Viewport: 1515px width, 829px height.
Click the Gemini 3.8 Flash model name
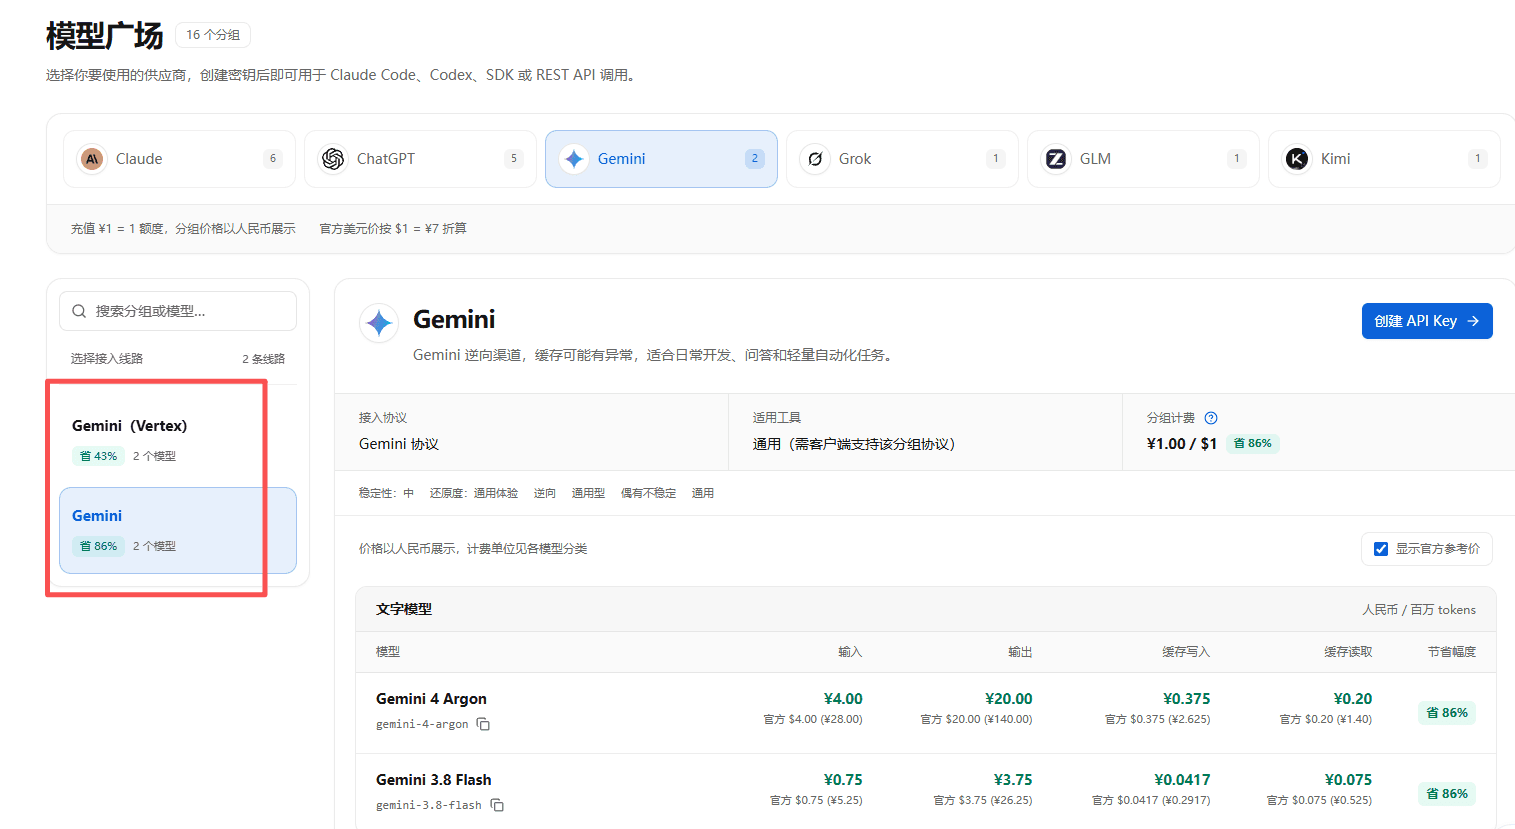(x=434, y=780)
